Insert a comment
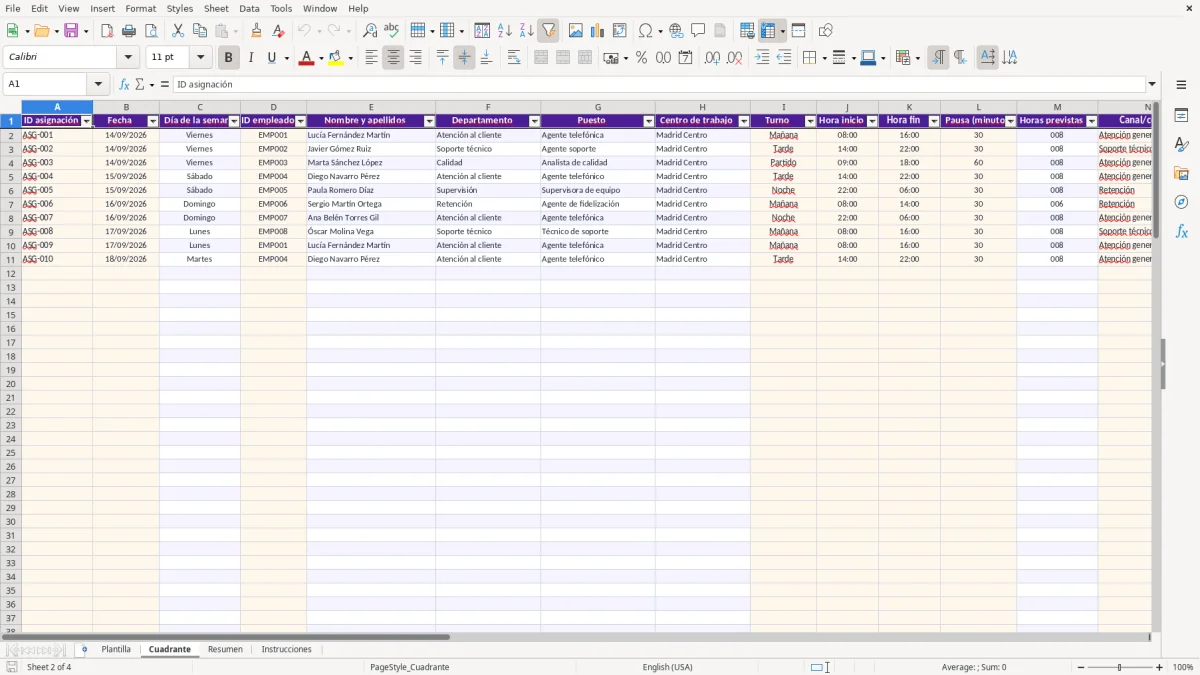This screenshot has height=675, width=1200. (698, 30)
